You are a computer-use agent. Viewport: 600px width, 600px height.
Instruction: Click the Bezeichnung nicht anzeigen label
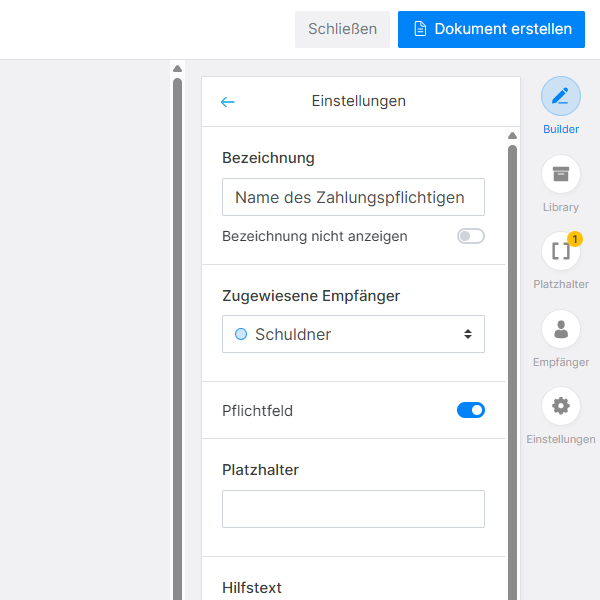tap(315, 236)
